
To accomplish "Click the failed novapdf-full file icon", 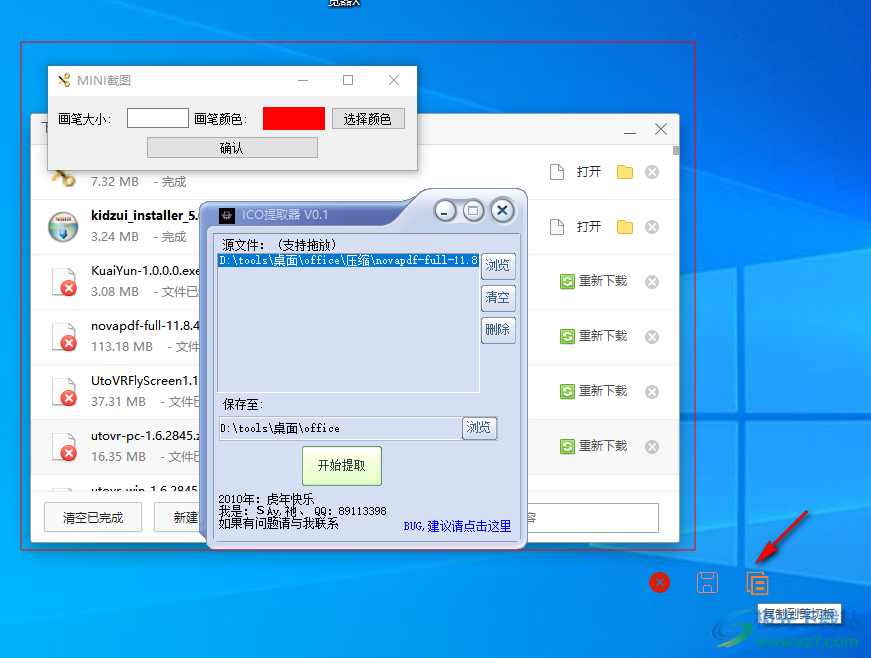I will coord(63,336).
